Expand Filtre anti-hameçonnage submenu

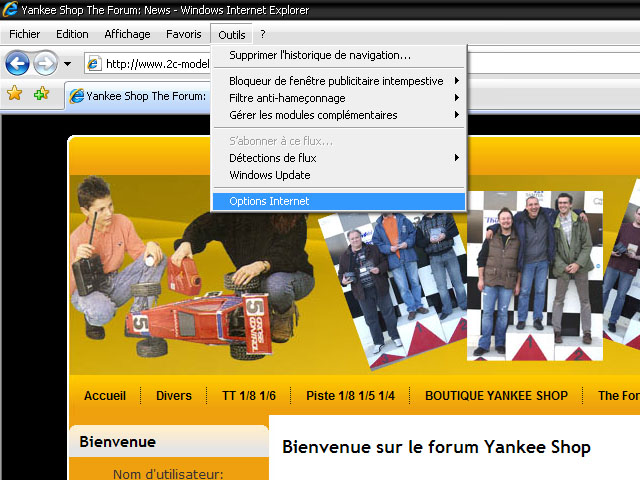point(339,98)
